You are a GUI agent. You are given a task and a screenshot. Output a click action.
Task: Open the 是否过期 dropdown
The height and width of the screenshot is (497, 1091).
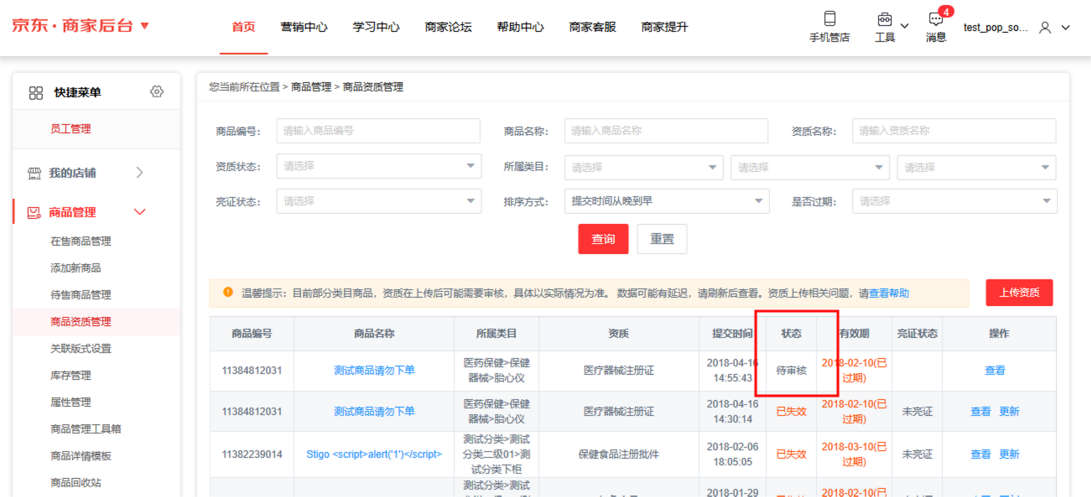(954, 201)
